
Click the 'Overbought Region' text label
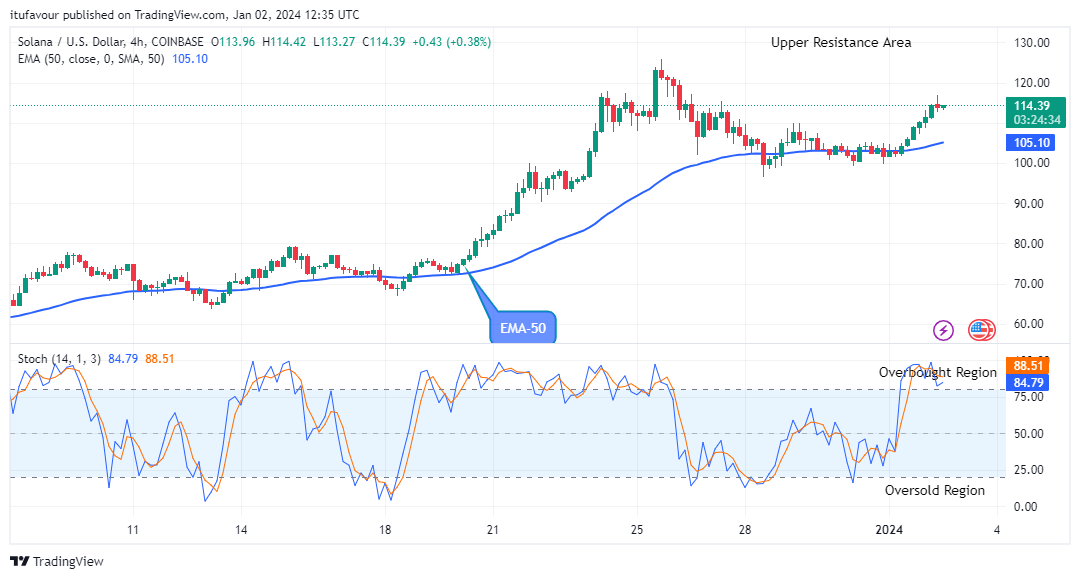tap(937, 372)
